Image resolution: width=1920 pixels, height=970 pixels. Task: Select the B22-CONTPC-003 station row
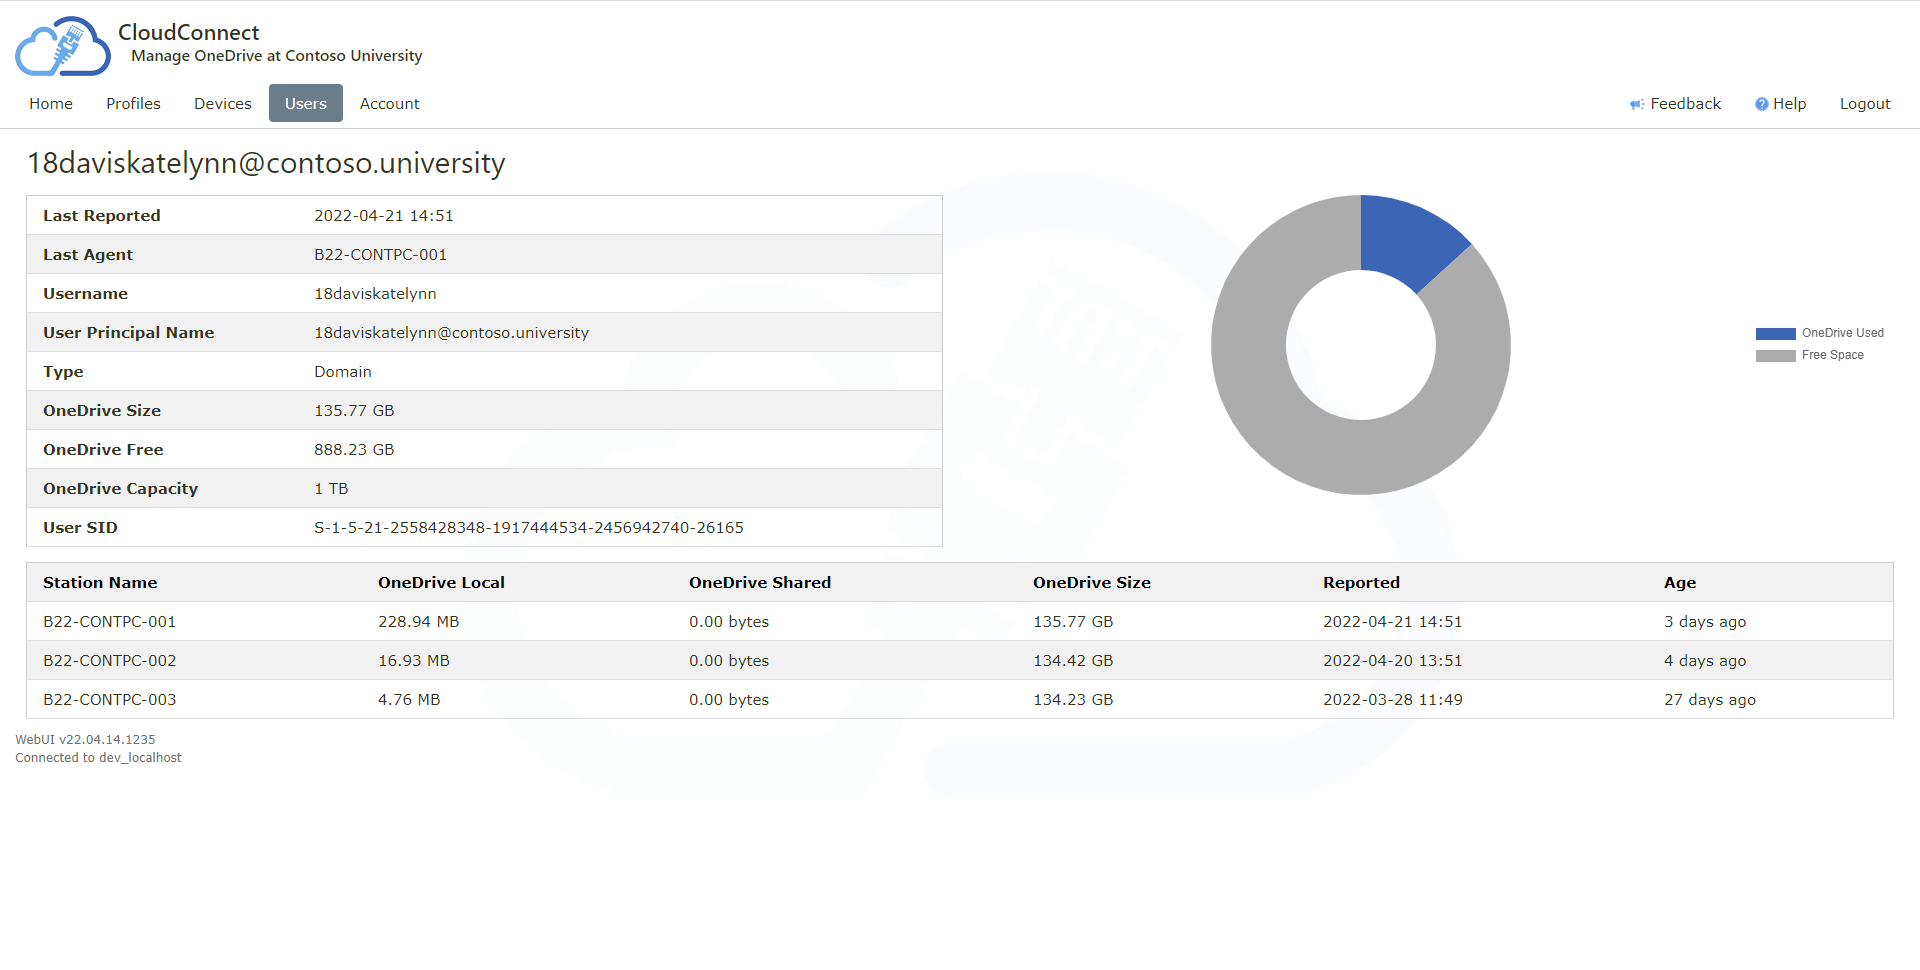point(110,700)
